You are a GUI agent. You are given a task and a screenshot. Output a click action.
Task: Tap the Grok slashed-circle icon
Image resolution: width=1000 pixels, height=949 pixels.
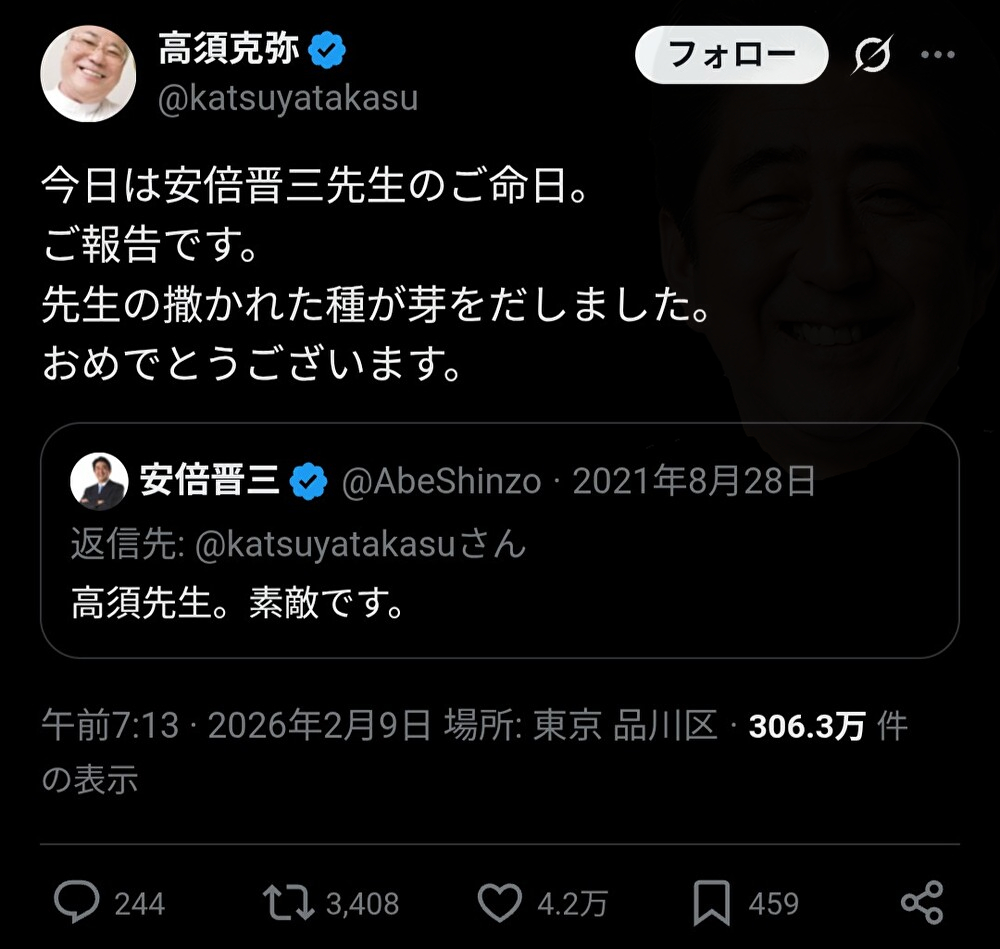coord(872,55)
